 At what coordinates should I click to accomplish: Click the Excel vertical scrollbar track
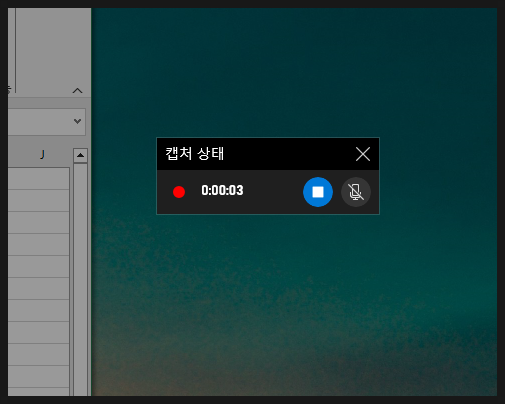80,279
